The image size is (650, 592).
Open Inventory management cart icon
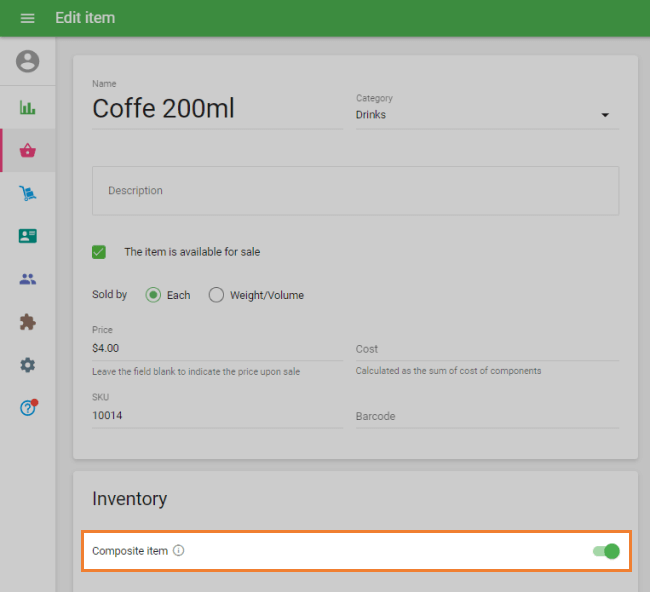coord(27,193)
